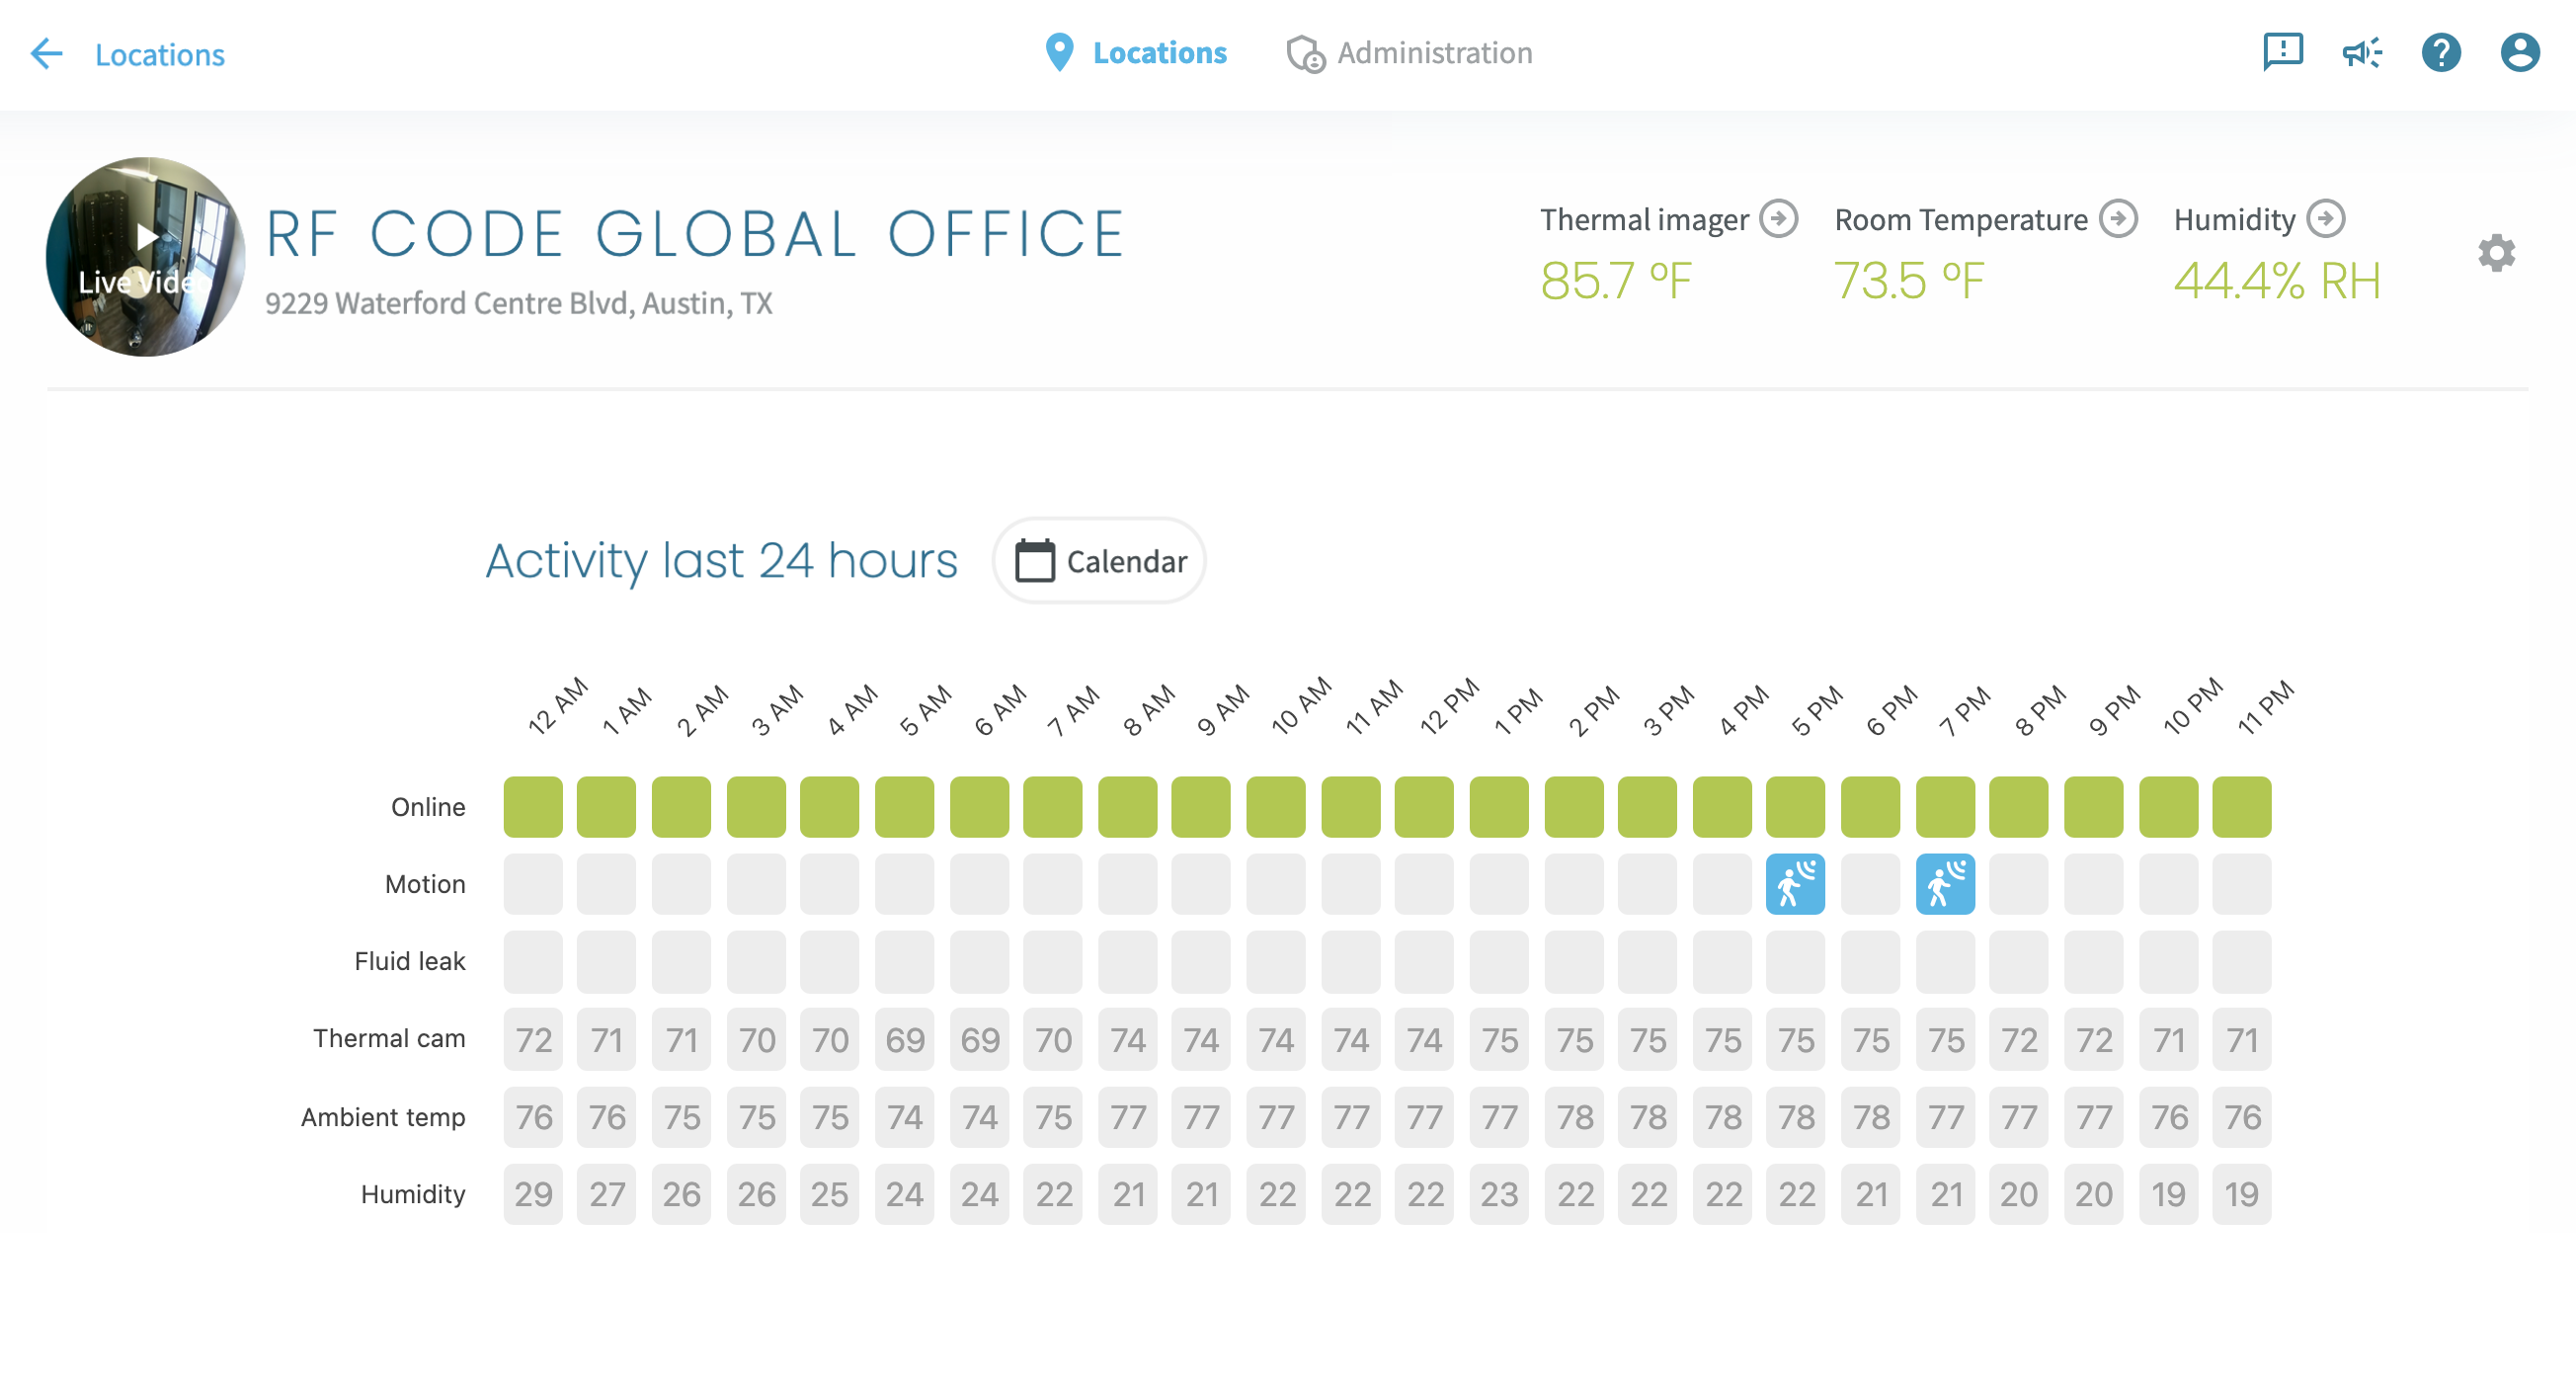
Task: Open location settings gear icon
Action: coord(2496,253)
